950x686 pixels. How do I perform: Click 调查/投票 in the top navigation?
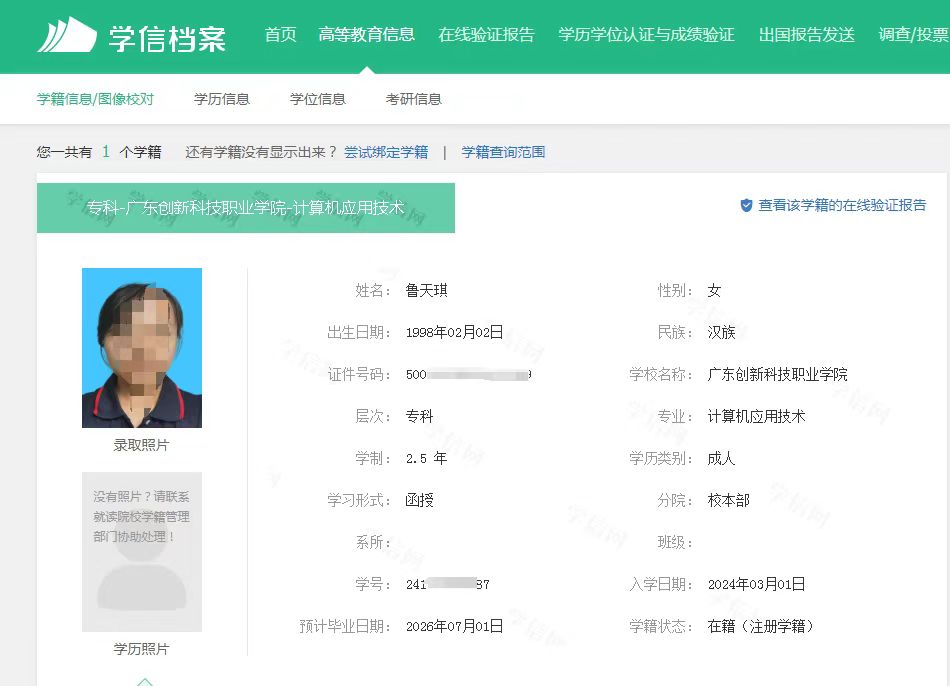pyautogui.click(x=913, y=35)
